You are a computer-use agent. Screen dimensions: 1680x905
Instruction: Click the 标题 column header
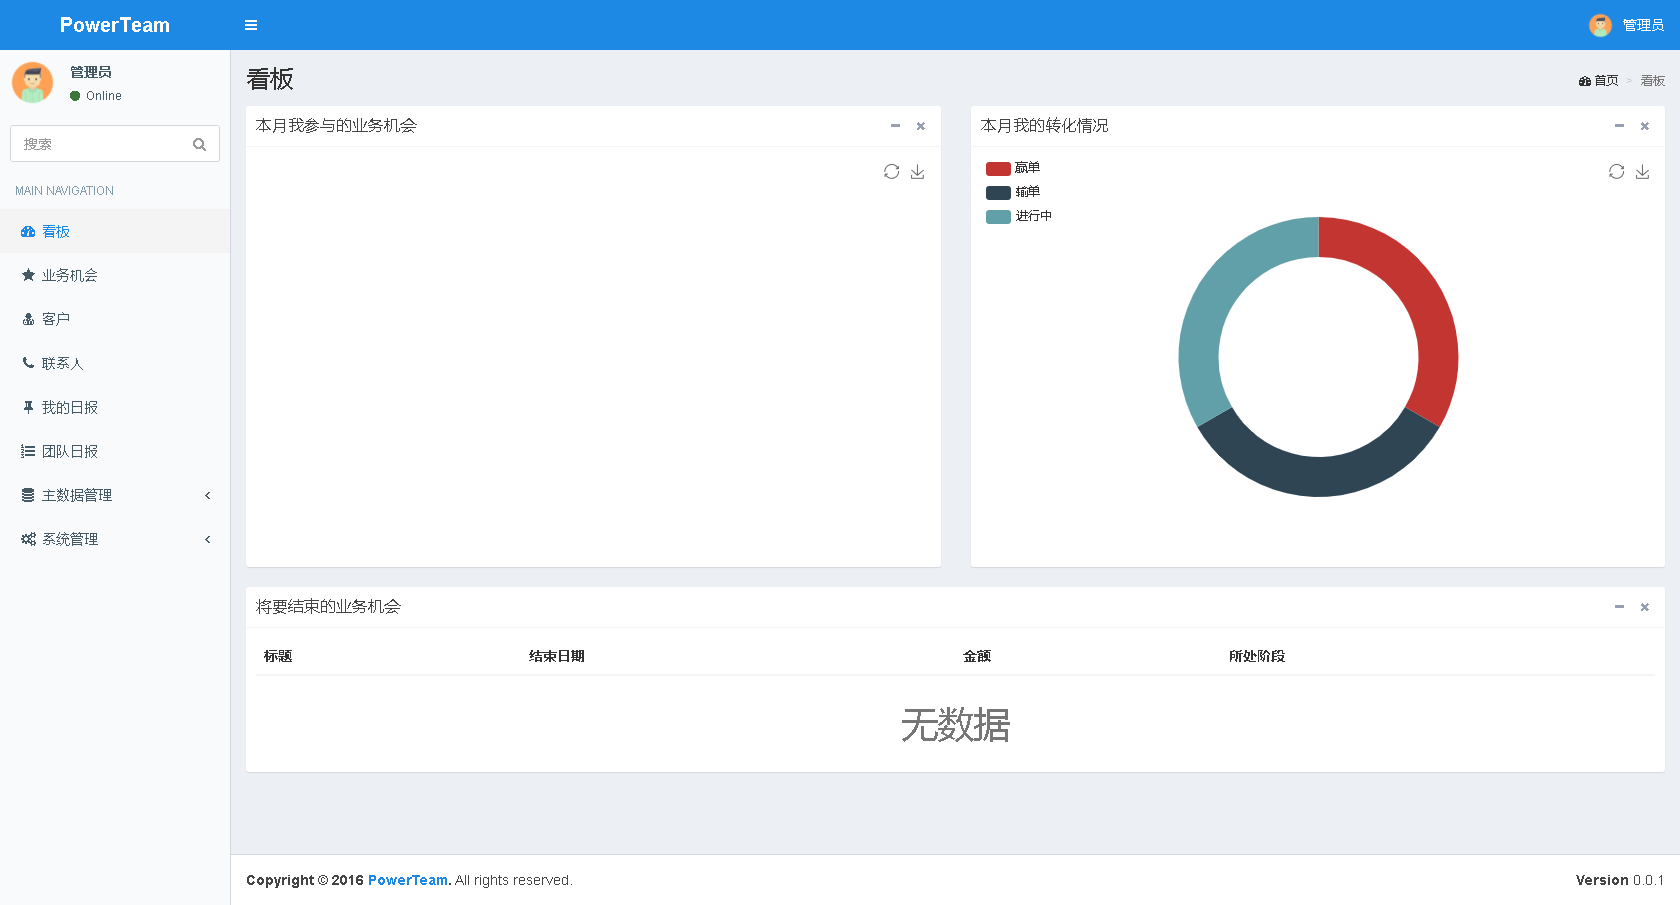pos(278,656)
